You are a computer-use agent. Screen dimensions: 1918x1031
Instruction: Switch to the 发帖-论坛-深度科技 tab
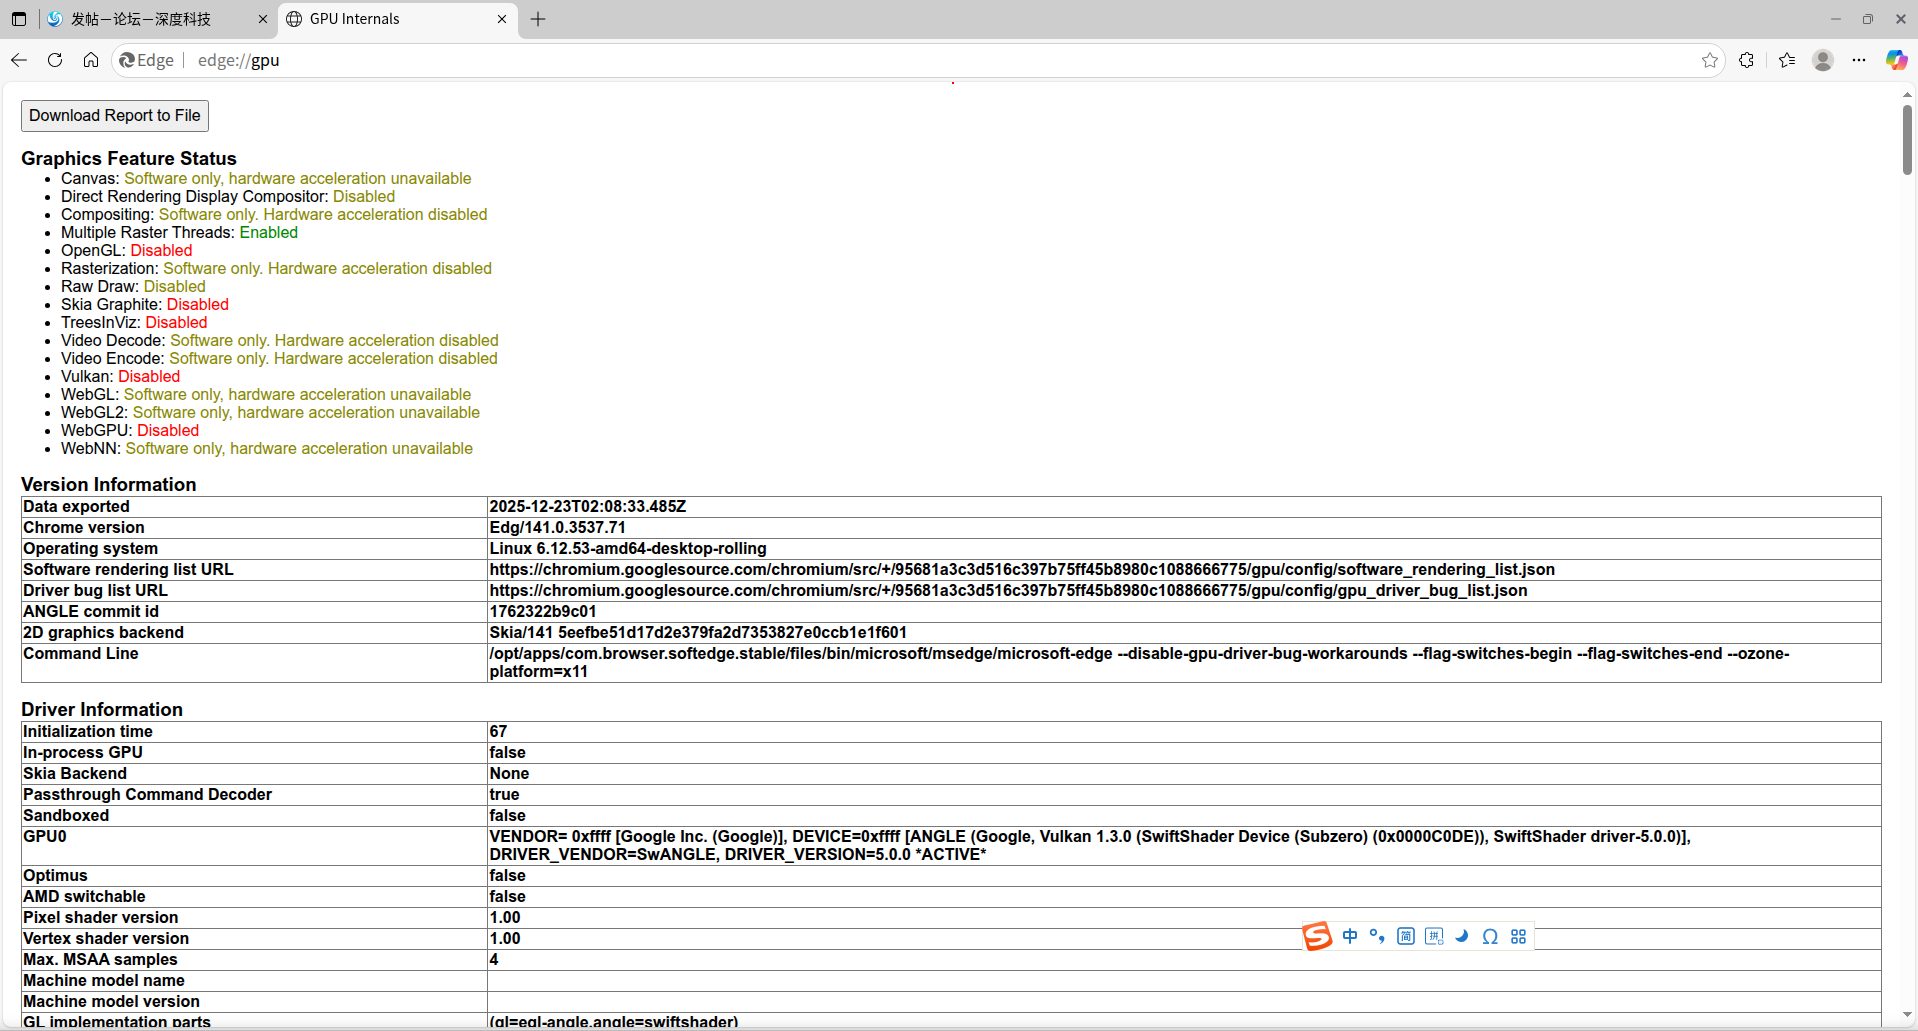pyautogui.click(x=140, y=19)
